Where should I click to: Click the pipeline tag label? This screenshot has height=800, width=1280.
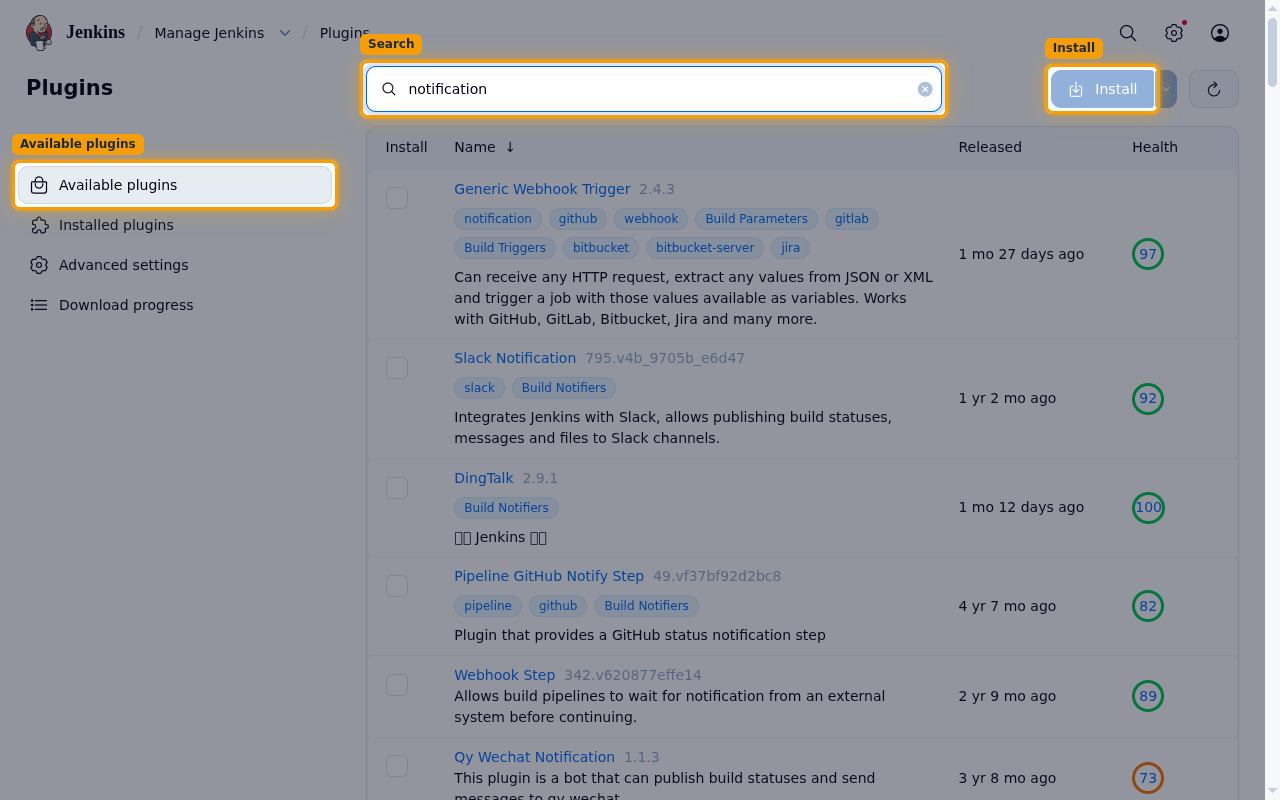[x=488, y=606]
